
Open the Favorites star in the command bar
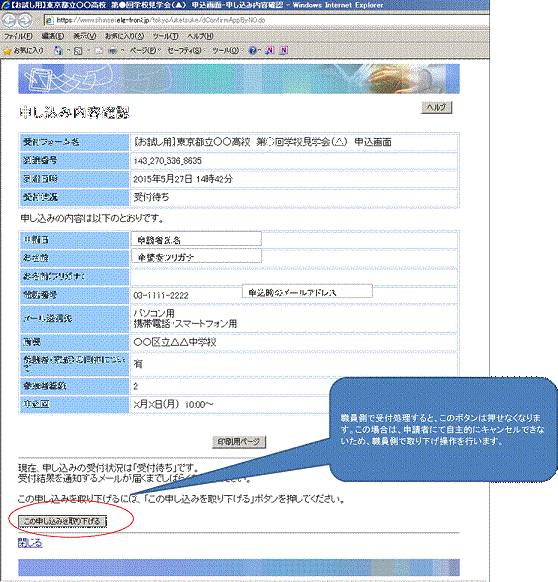(23, 50)
